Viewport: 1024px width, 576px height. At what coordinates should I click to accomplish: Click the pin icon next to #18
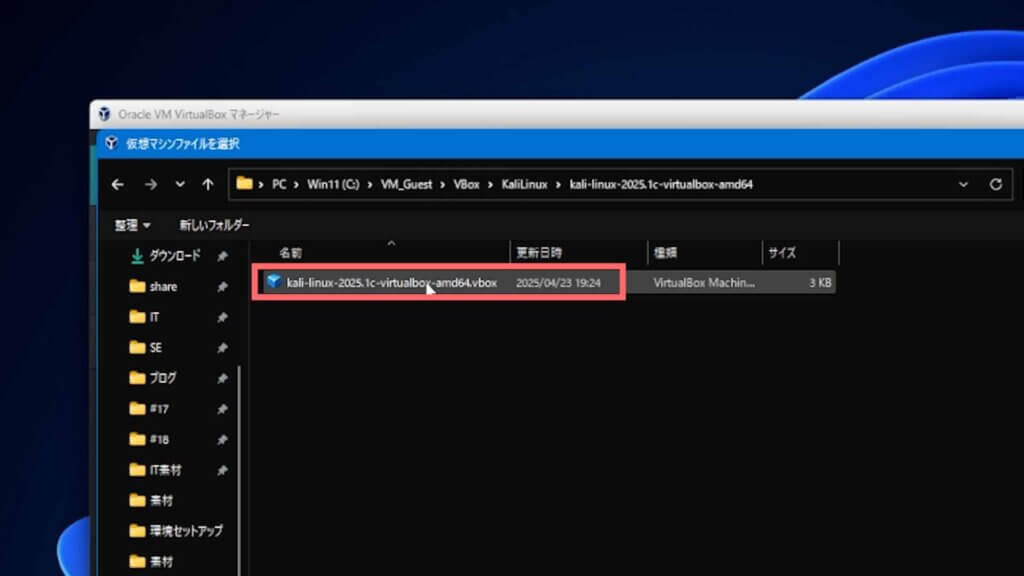tap(222, 440)
